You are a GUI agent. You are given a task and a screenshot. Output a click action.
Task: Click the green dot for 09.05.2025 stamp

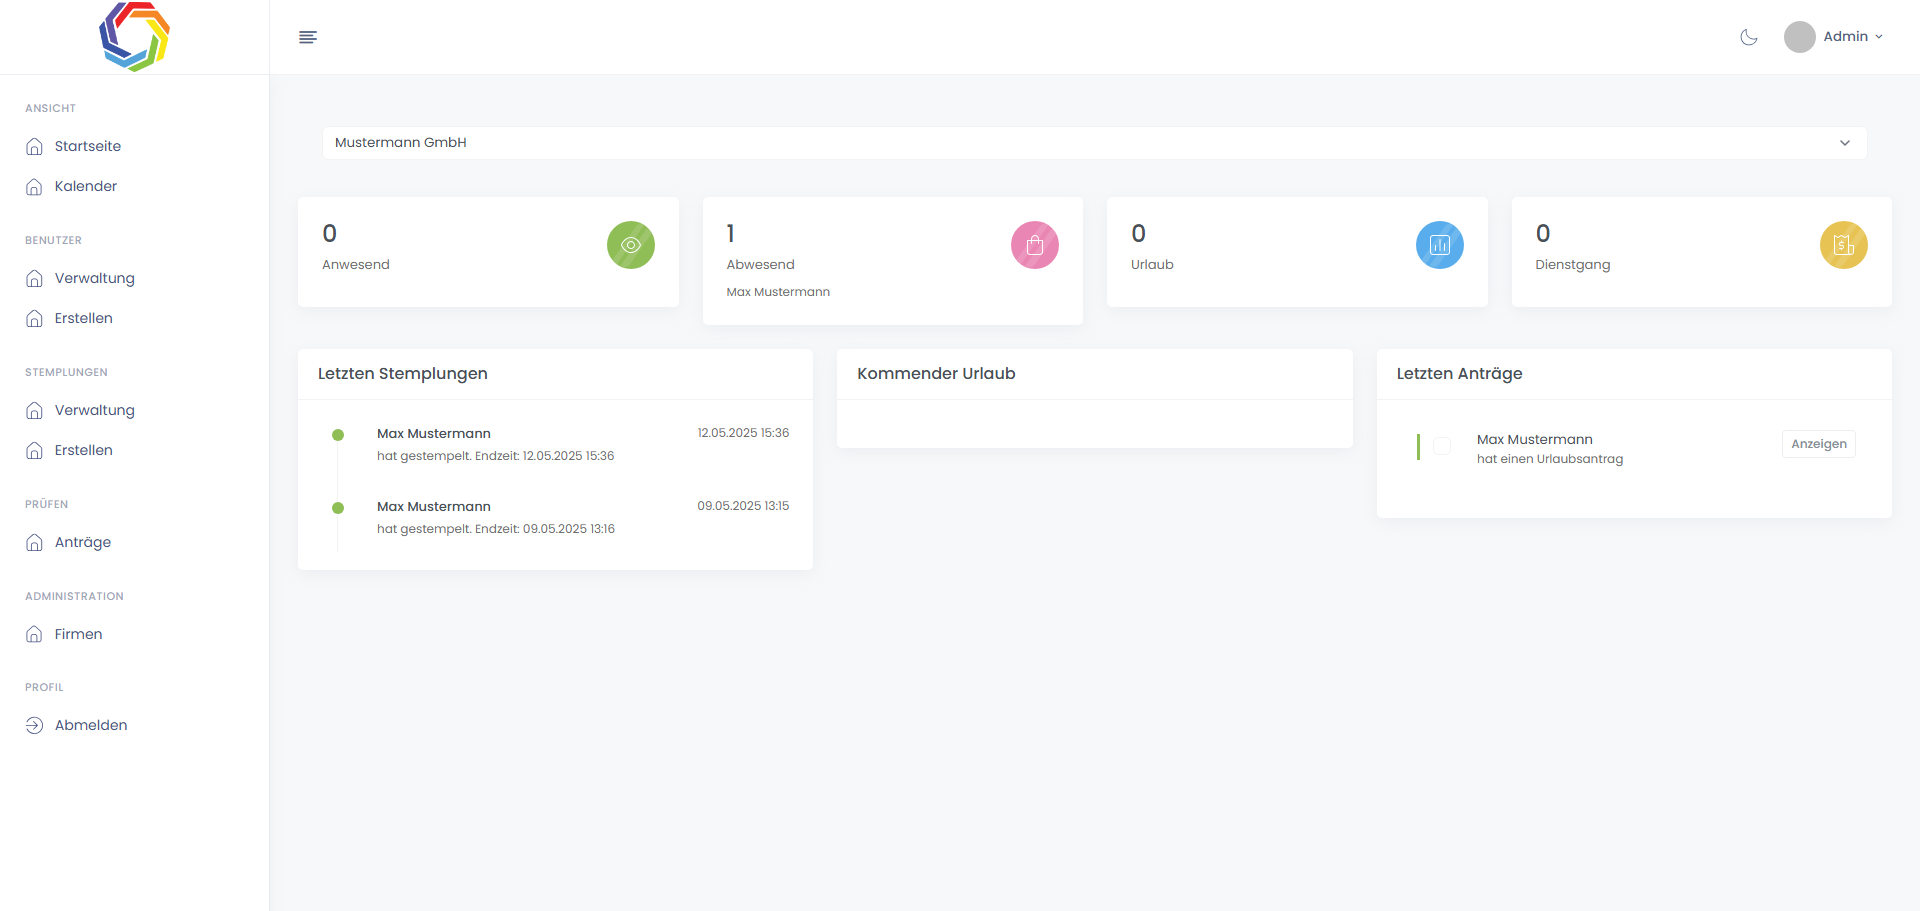click(338, 508)
